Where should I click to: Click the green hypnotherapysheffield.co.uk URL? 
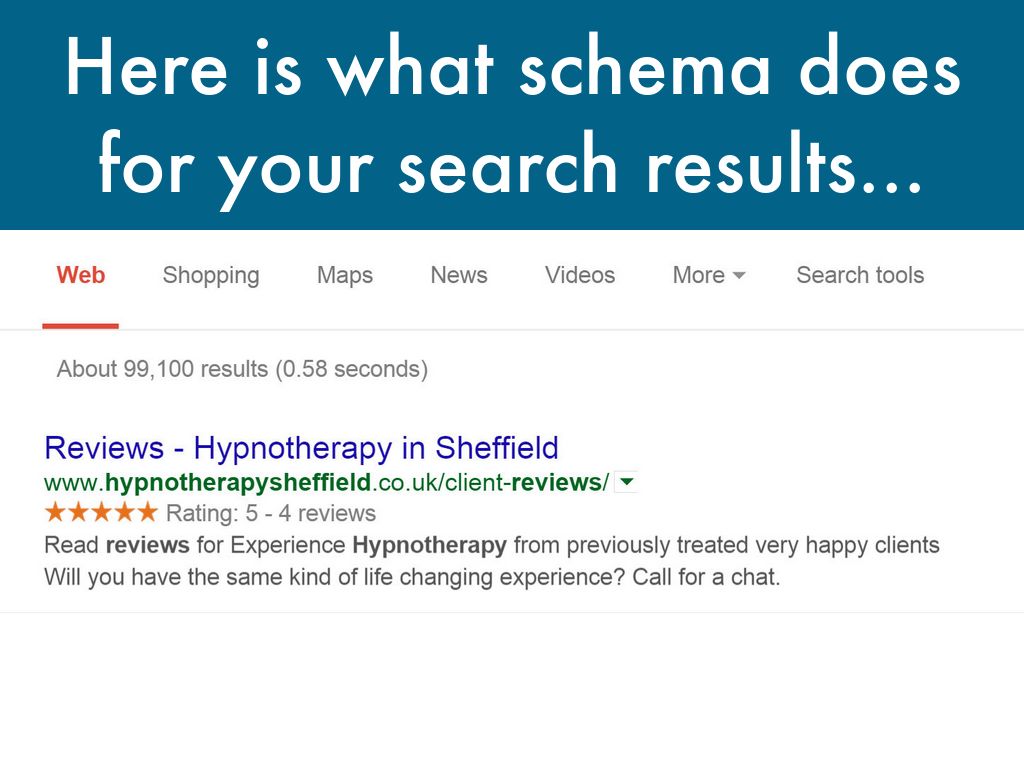tap(326, 483)
